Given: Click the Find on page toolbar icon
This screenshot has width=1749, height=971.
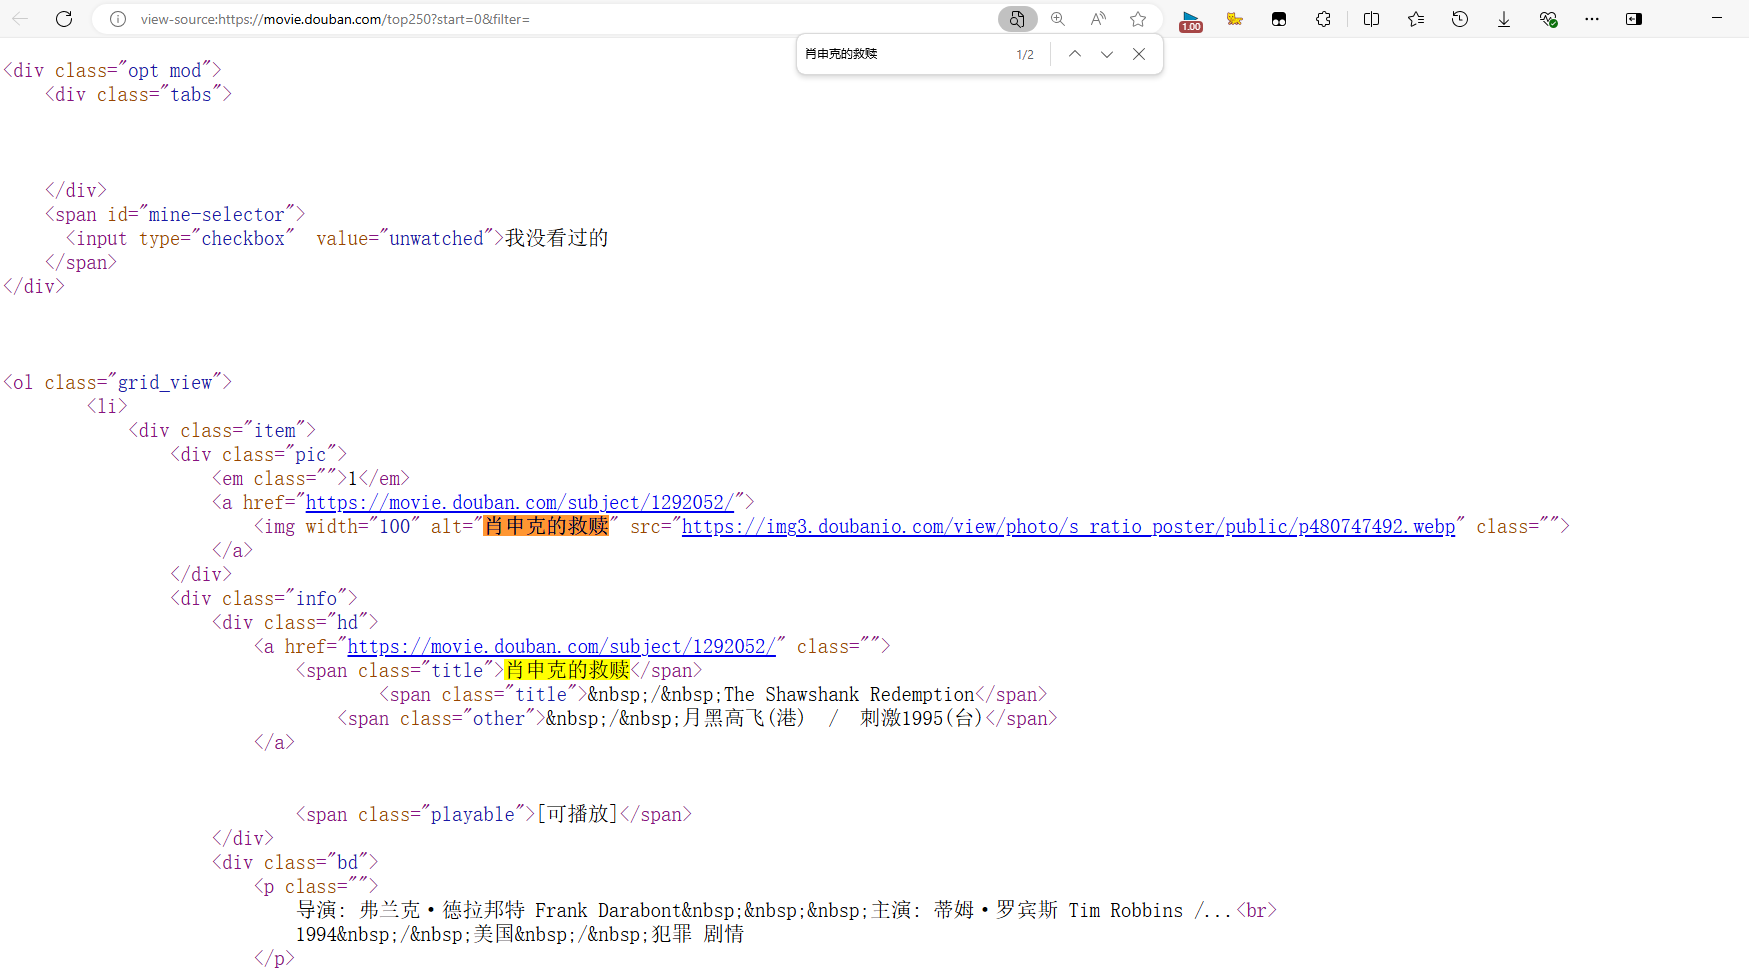Looking at the screenshot, I should 1017,19.
